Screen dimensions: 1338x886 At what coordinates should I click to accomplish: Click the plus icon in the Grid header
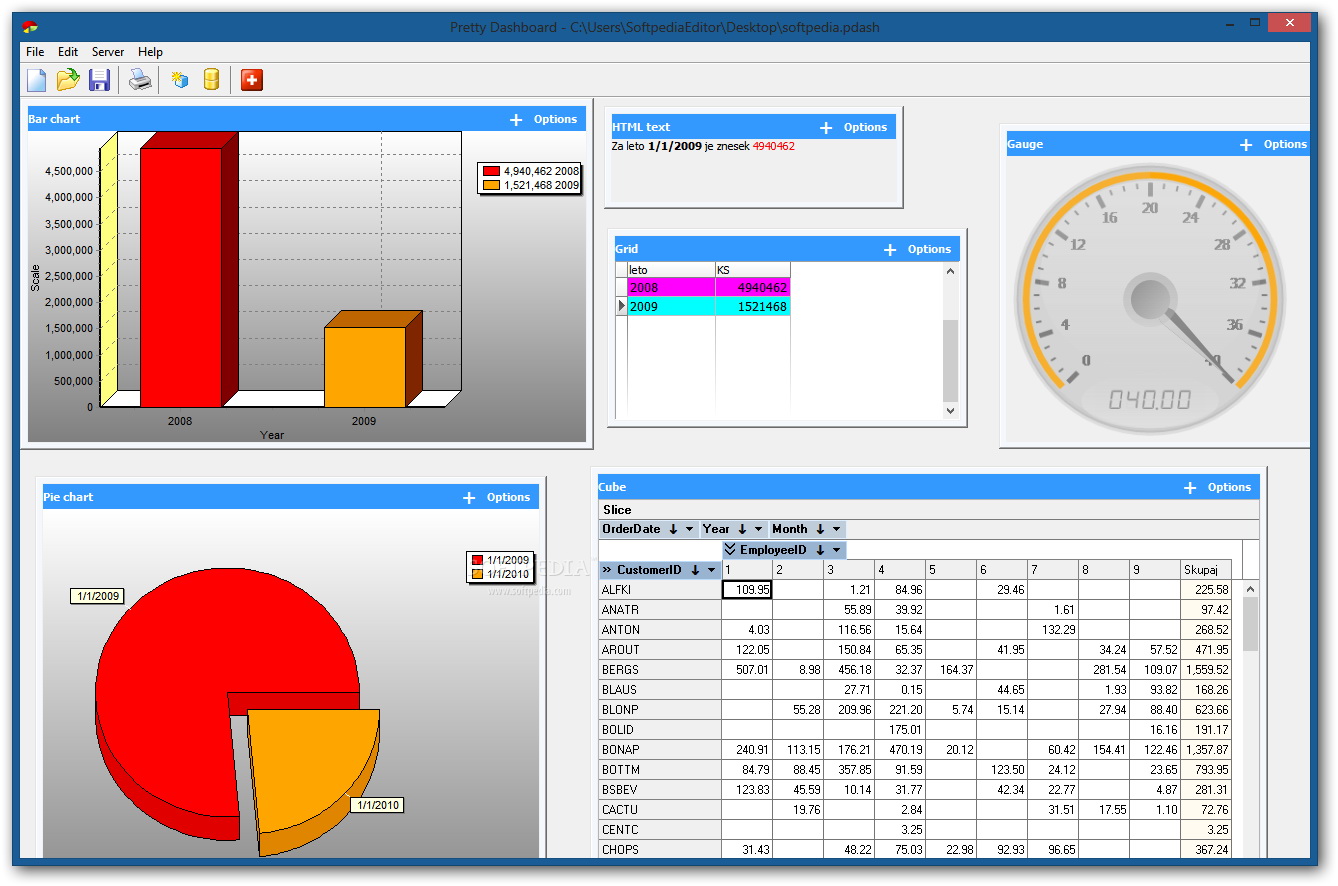coord(890,249)
